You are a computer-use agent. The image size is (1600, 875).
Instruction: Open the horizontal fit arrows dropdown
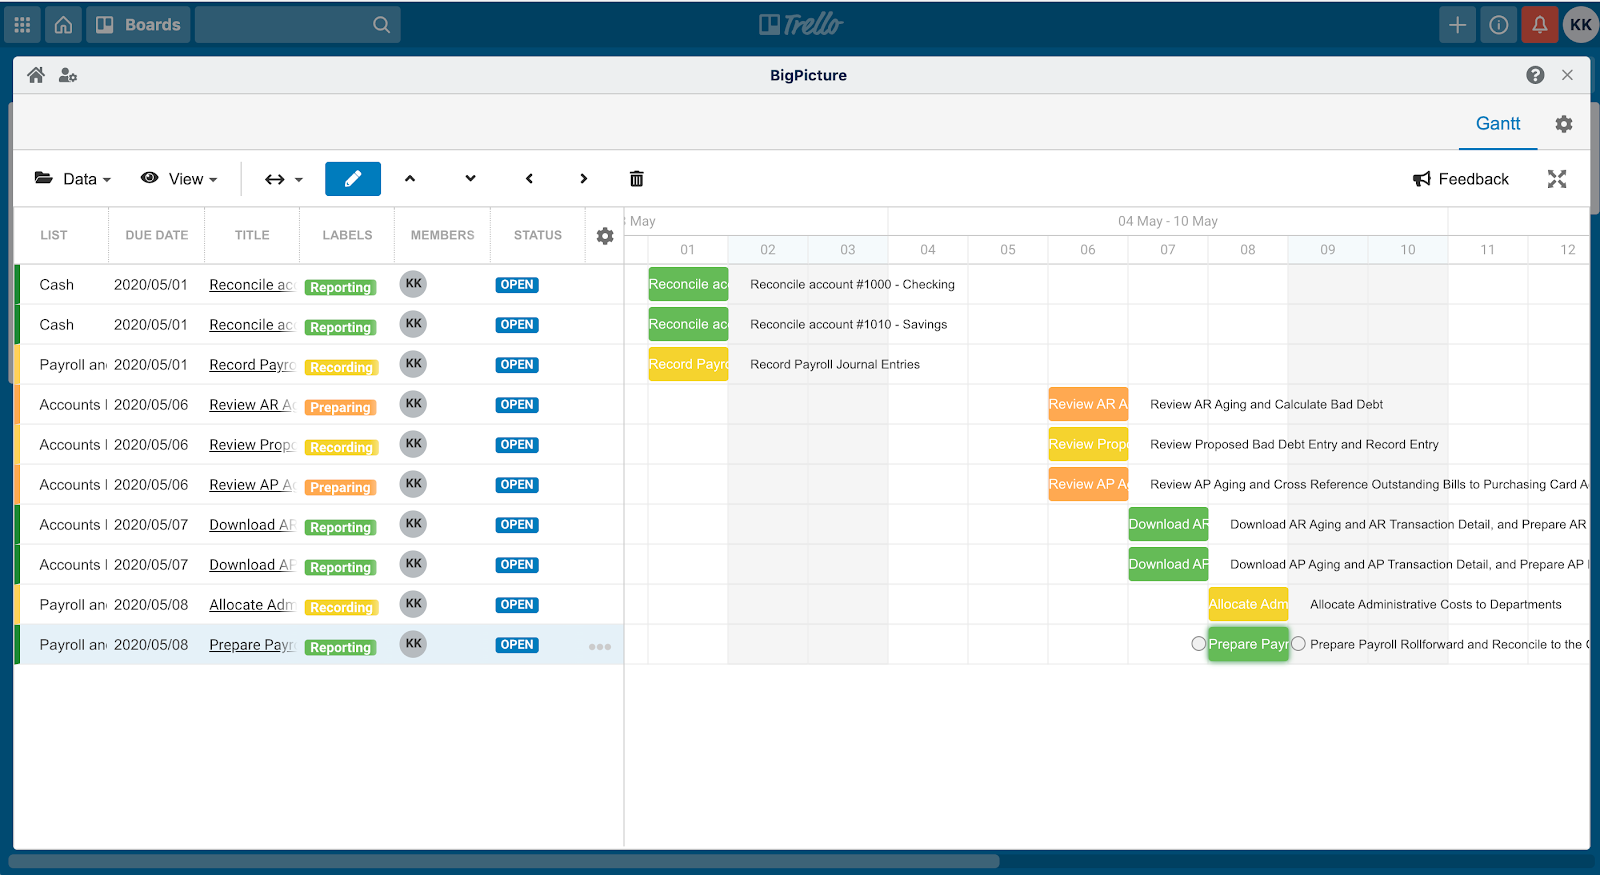coord(283,179)
